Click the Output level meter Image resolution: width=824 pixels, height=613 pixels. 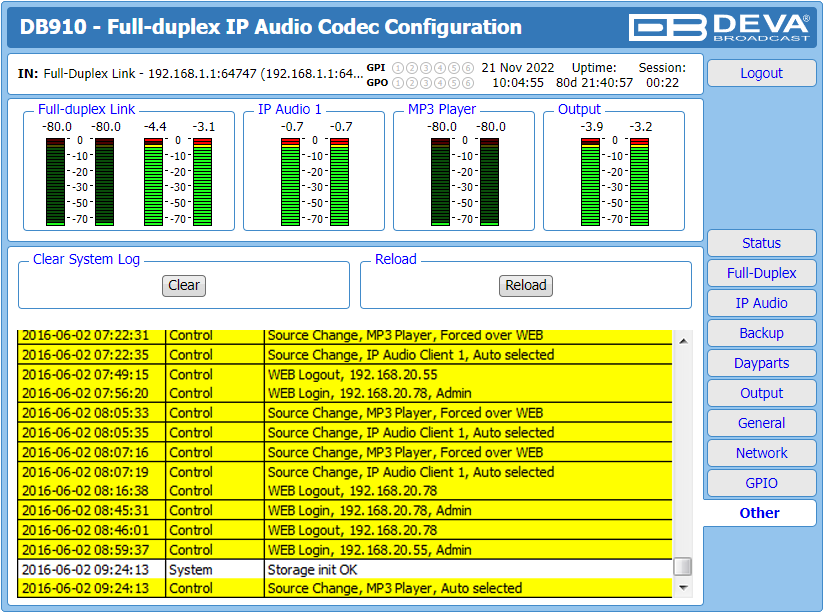(614, 182)
